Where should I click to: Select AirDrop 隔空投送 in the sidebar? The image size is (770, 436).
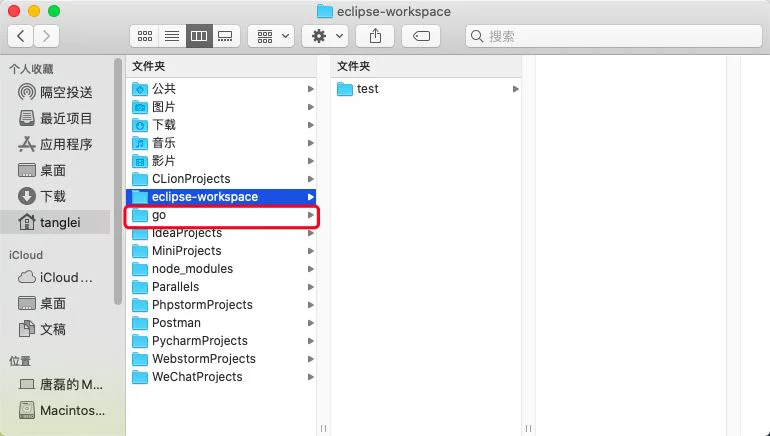[55, 92]
